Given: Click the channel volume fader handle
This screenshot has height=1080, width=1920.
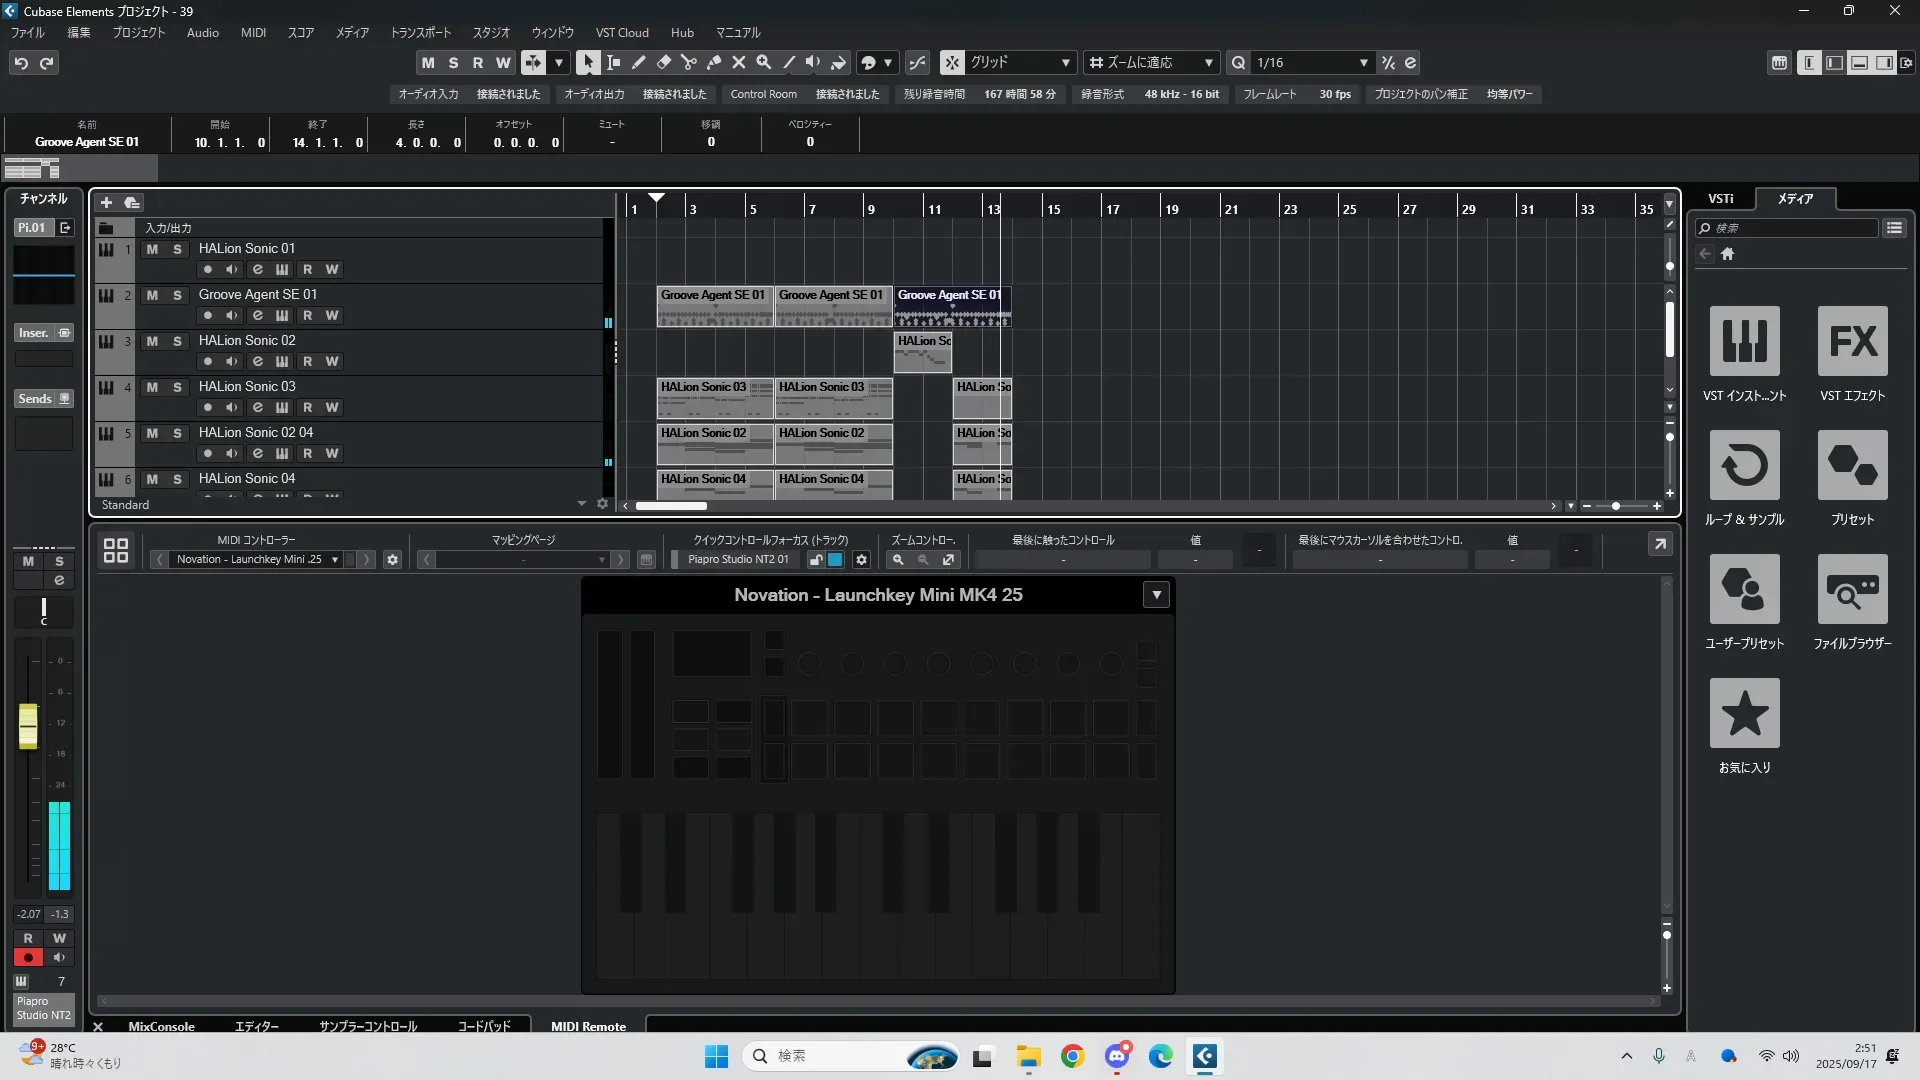Looking at the screenshot, I should pos(28,726).
